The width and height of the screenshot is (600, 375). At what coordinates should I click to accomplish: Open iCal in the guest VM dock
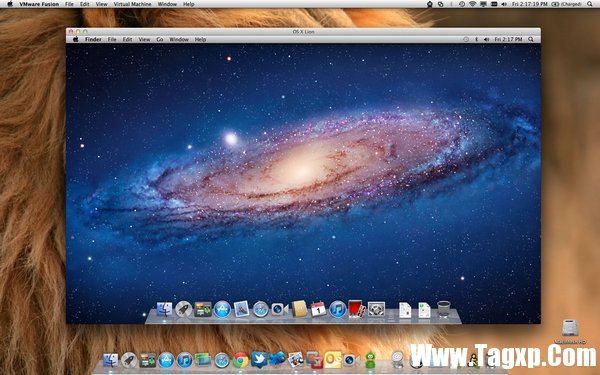(x=318, y=309)
